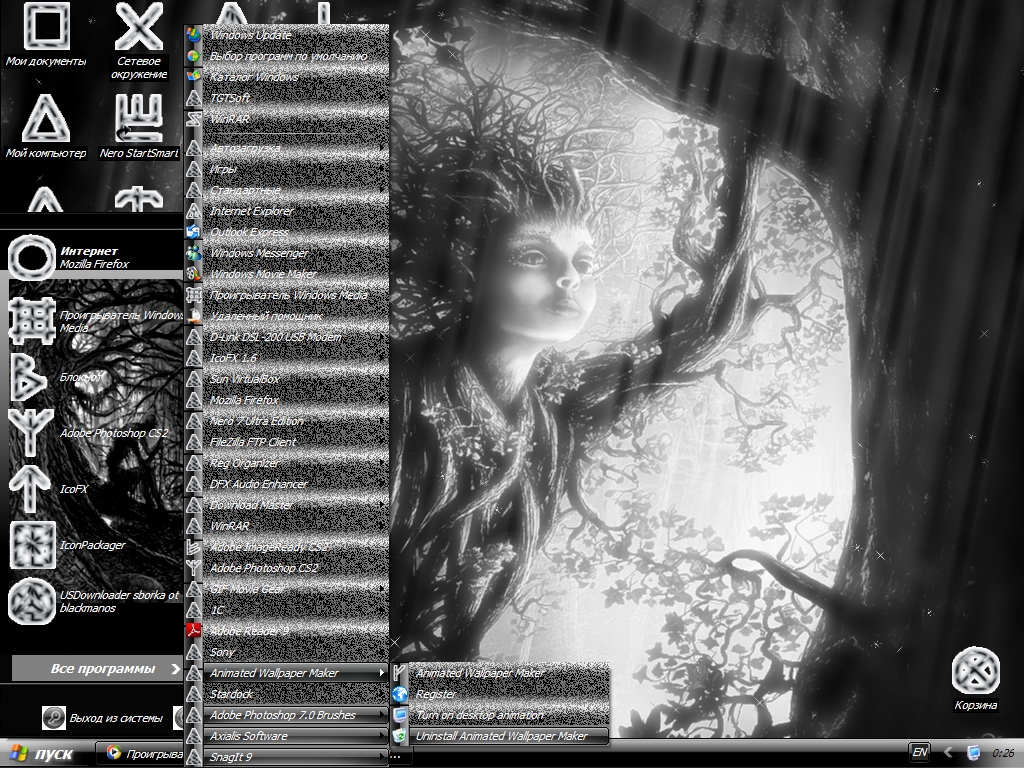Click the Uninstall Animated Wallpaper Maker icon
This screenshot has height=768, width=1024.
click(400, 736)
